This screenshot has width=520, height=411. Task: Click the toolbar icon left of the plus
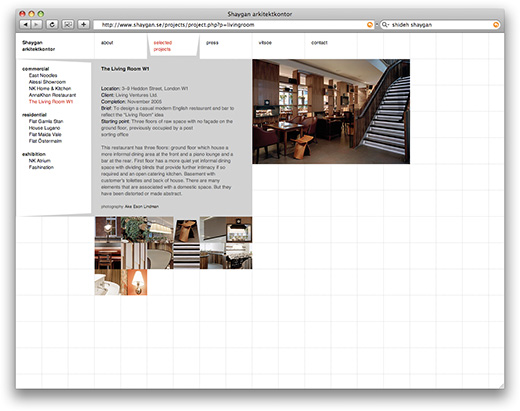(x=68, y=24)
